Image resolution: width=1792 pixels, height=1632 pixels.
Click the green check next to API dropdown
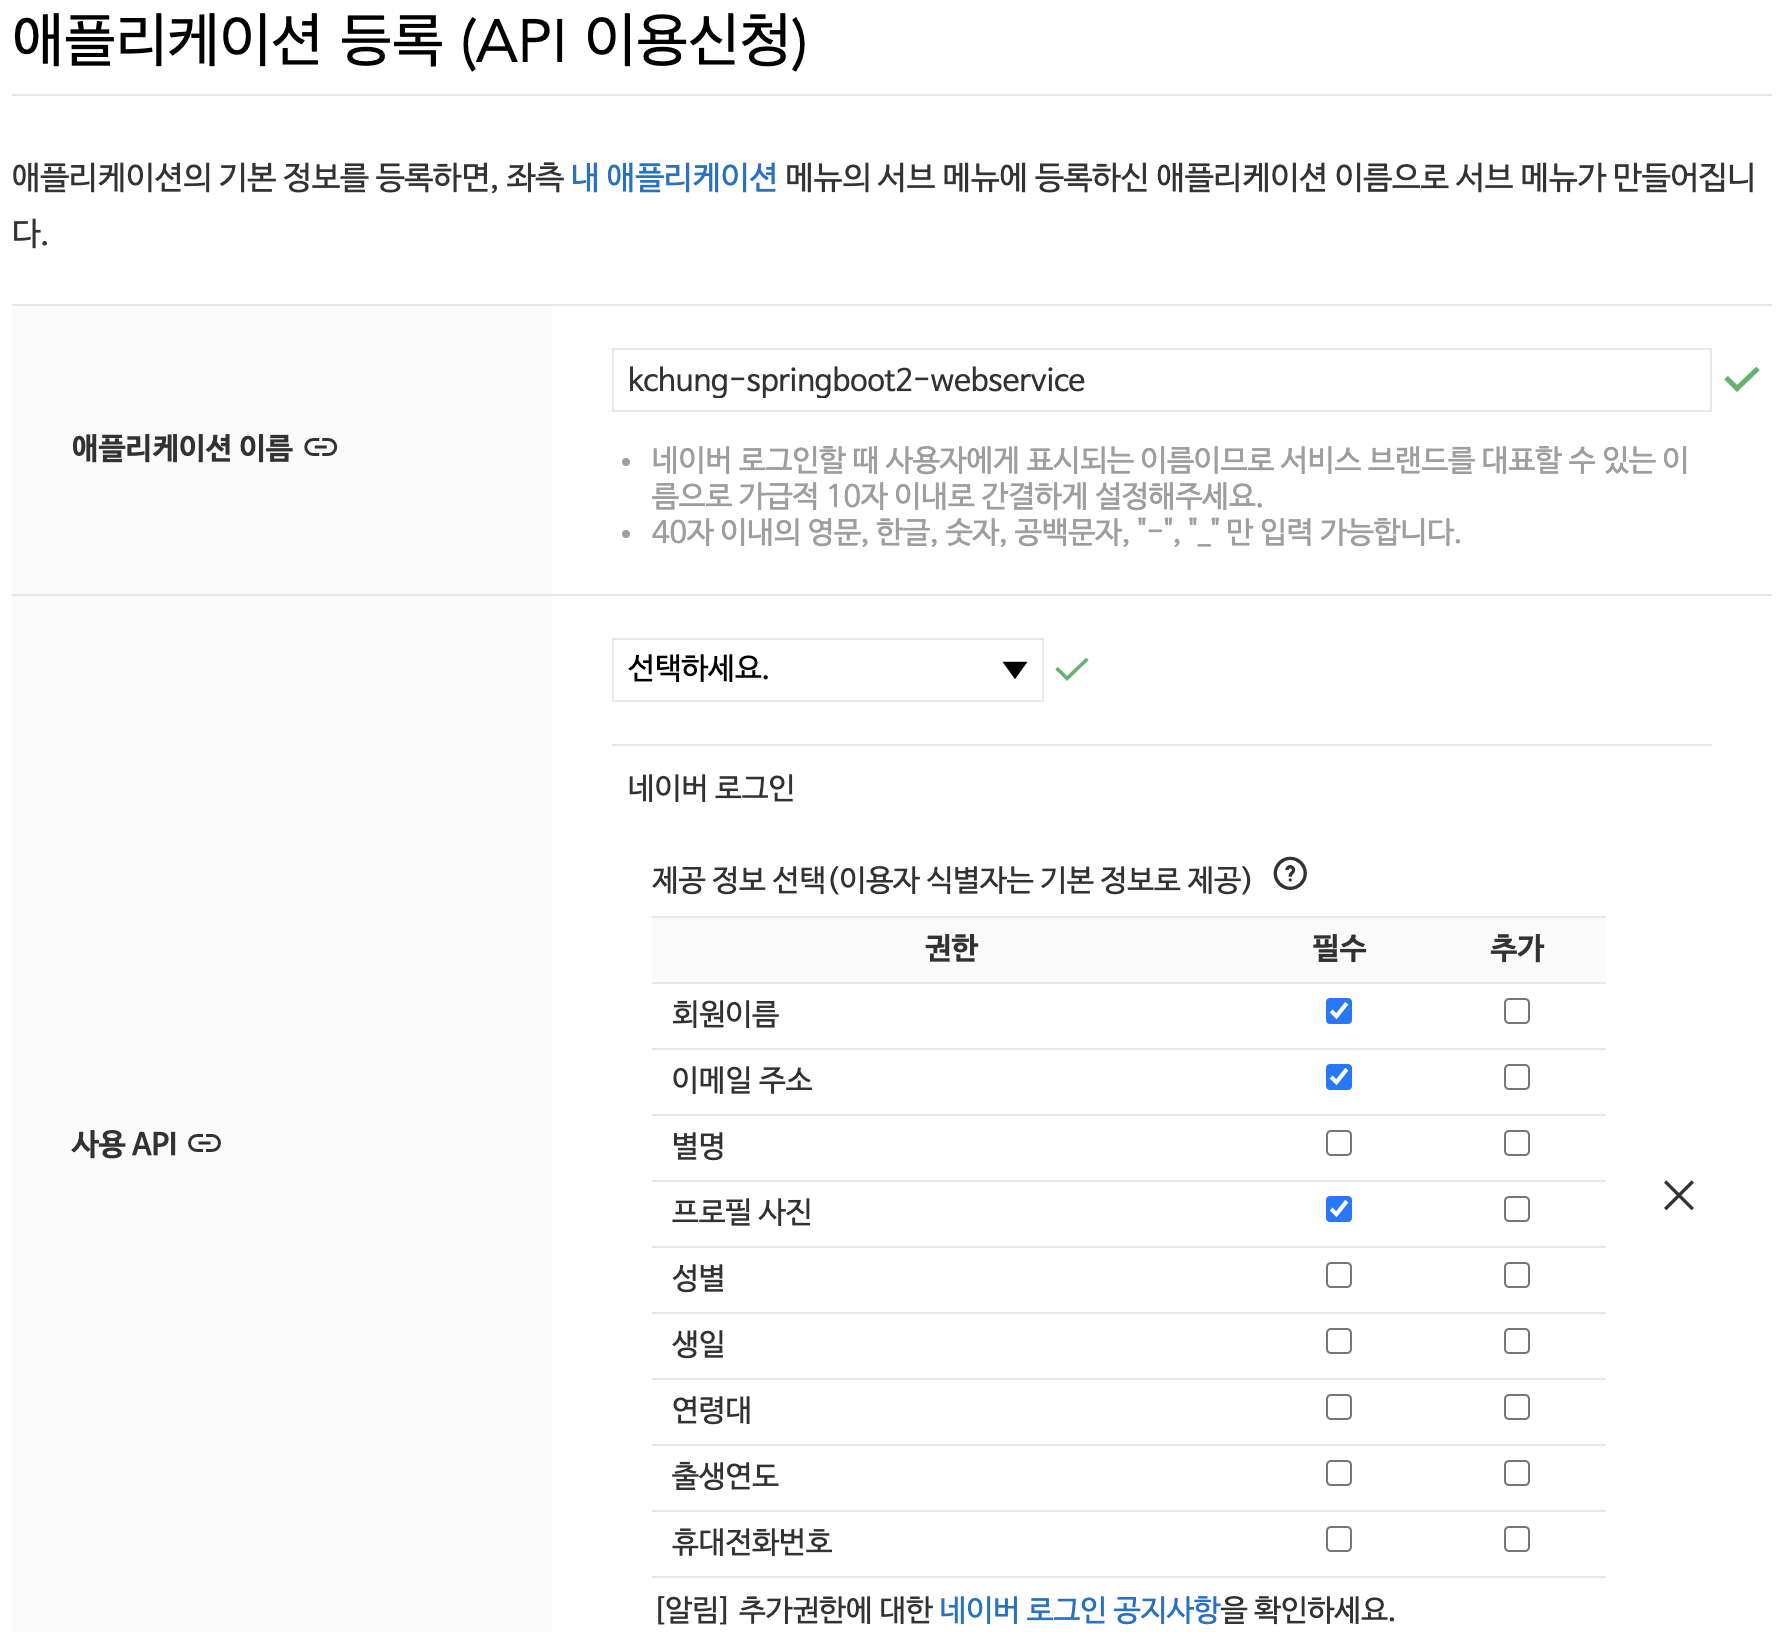(1071, 669)
